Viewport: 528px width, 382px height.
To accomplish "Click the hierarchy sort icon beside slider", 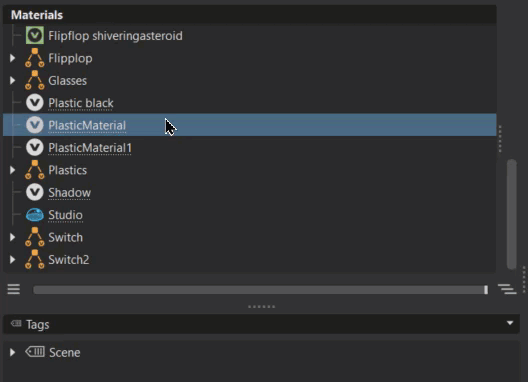I will pos(507,289).
